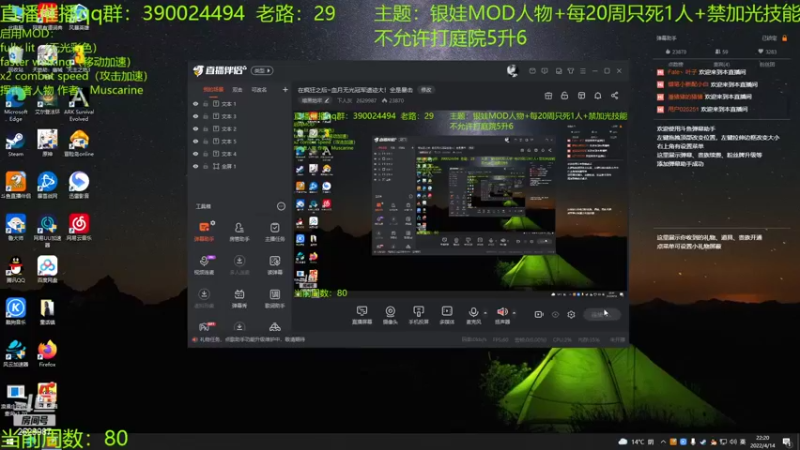Toggle the lock on the 文本 1 layer

click(x=206, y=104)
